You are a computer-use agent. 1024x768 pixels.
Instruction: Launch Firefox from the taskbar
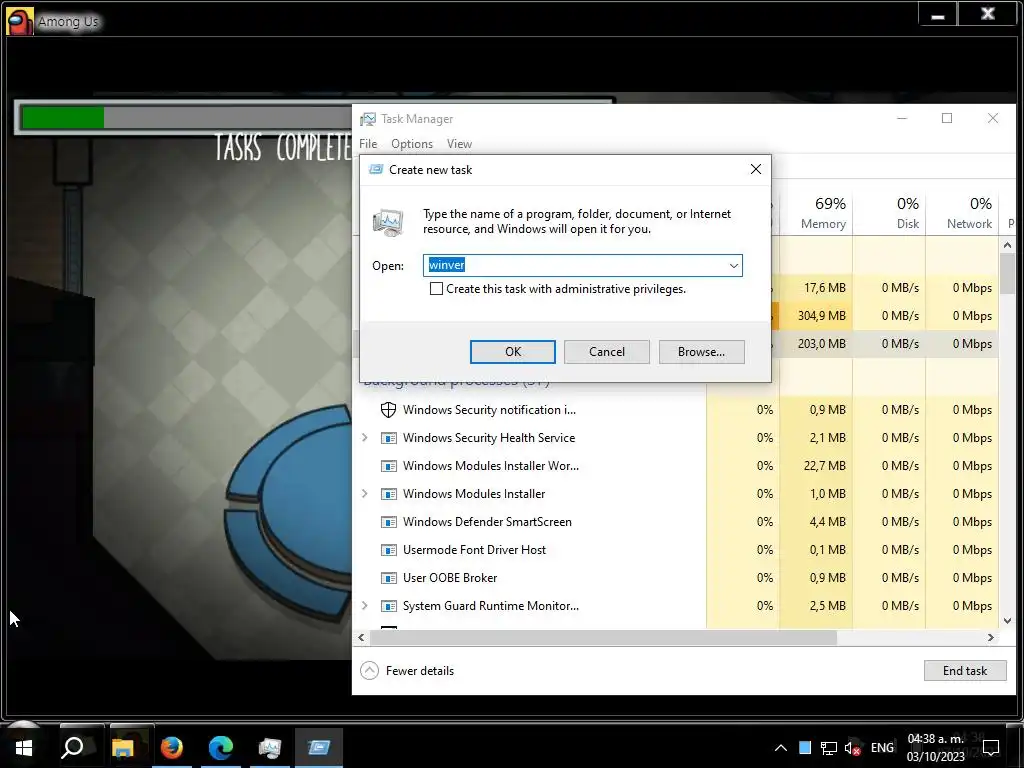(x=172, y=747)
